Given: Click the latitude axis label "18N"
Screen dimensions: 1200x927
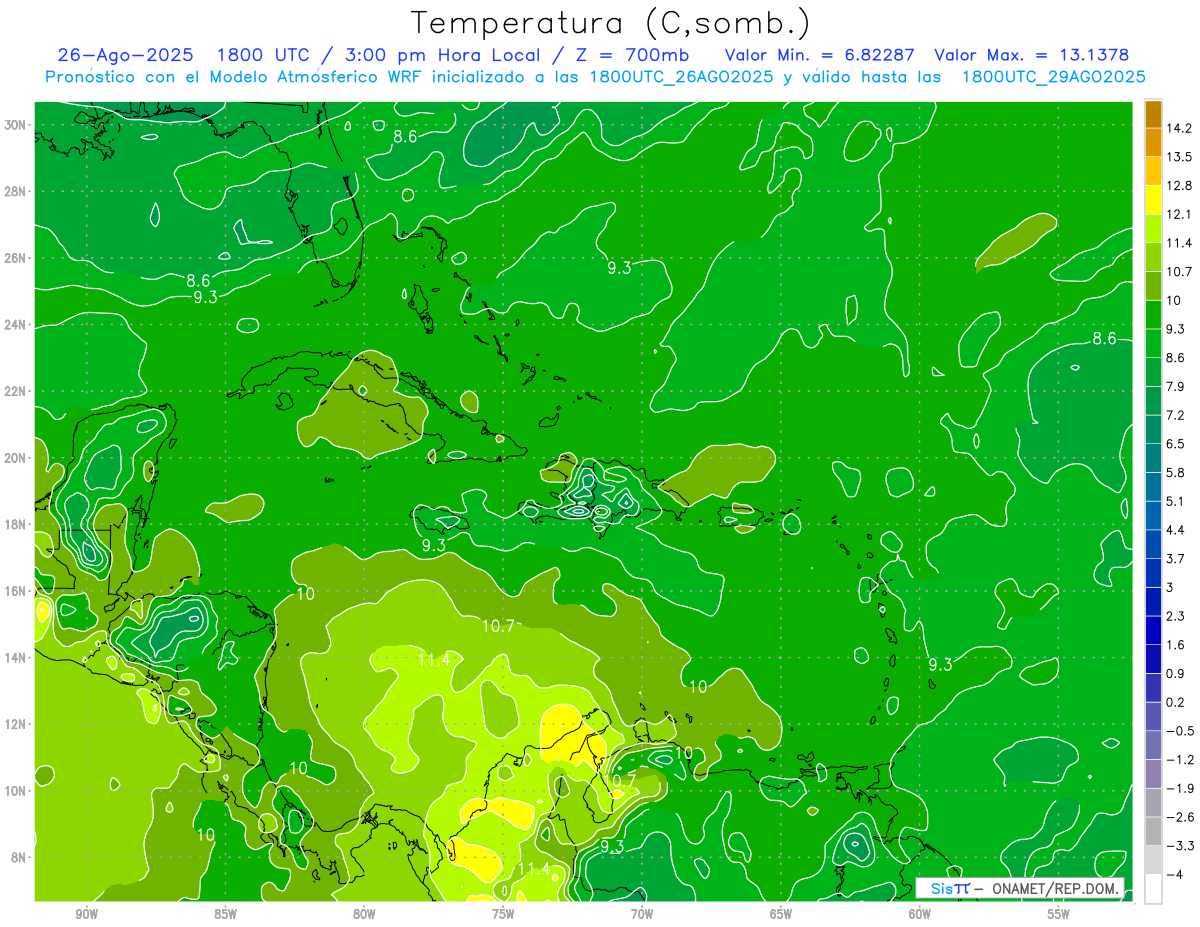Looking at the screenshot, I should [16, 524].
